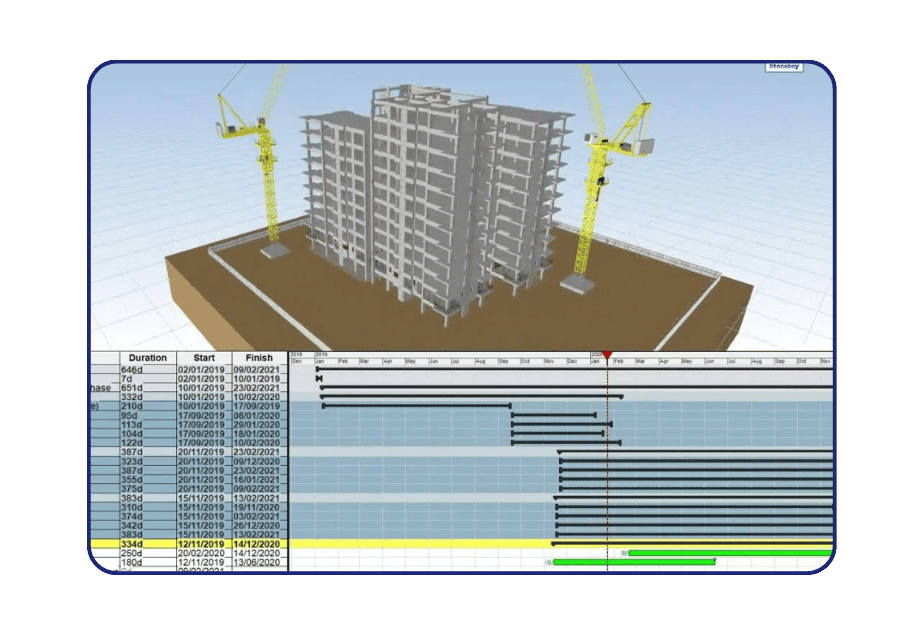Select the 651d duration cell

tap(132, 388)
